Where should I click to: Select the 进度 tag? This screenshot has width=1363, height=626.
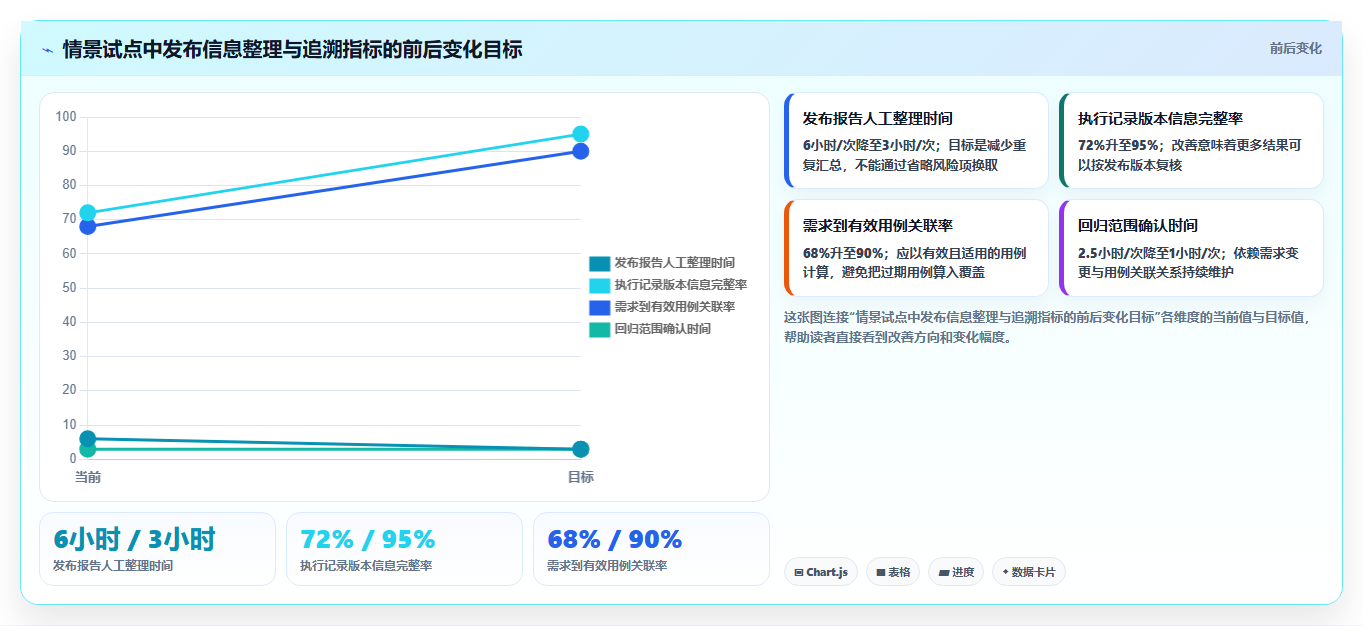pyautogui.click(x=956, y=572)
